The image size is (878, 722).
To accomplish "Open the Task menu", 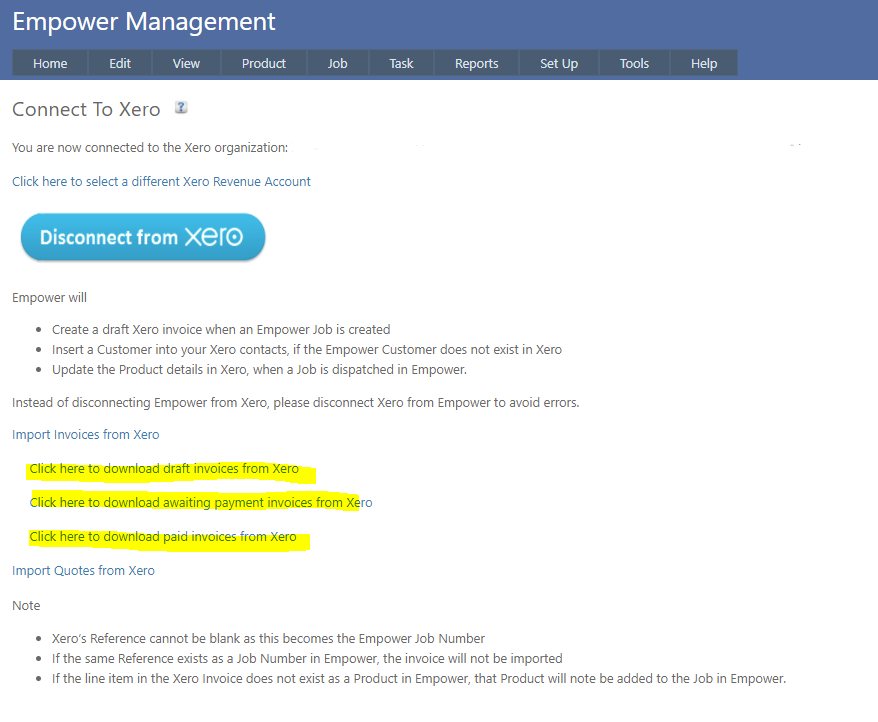I will pos(401,63).
